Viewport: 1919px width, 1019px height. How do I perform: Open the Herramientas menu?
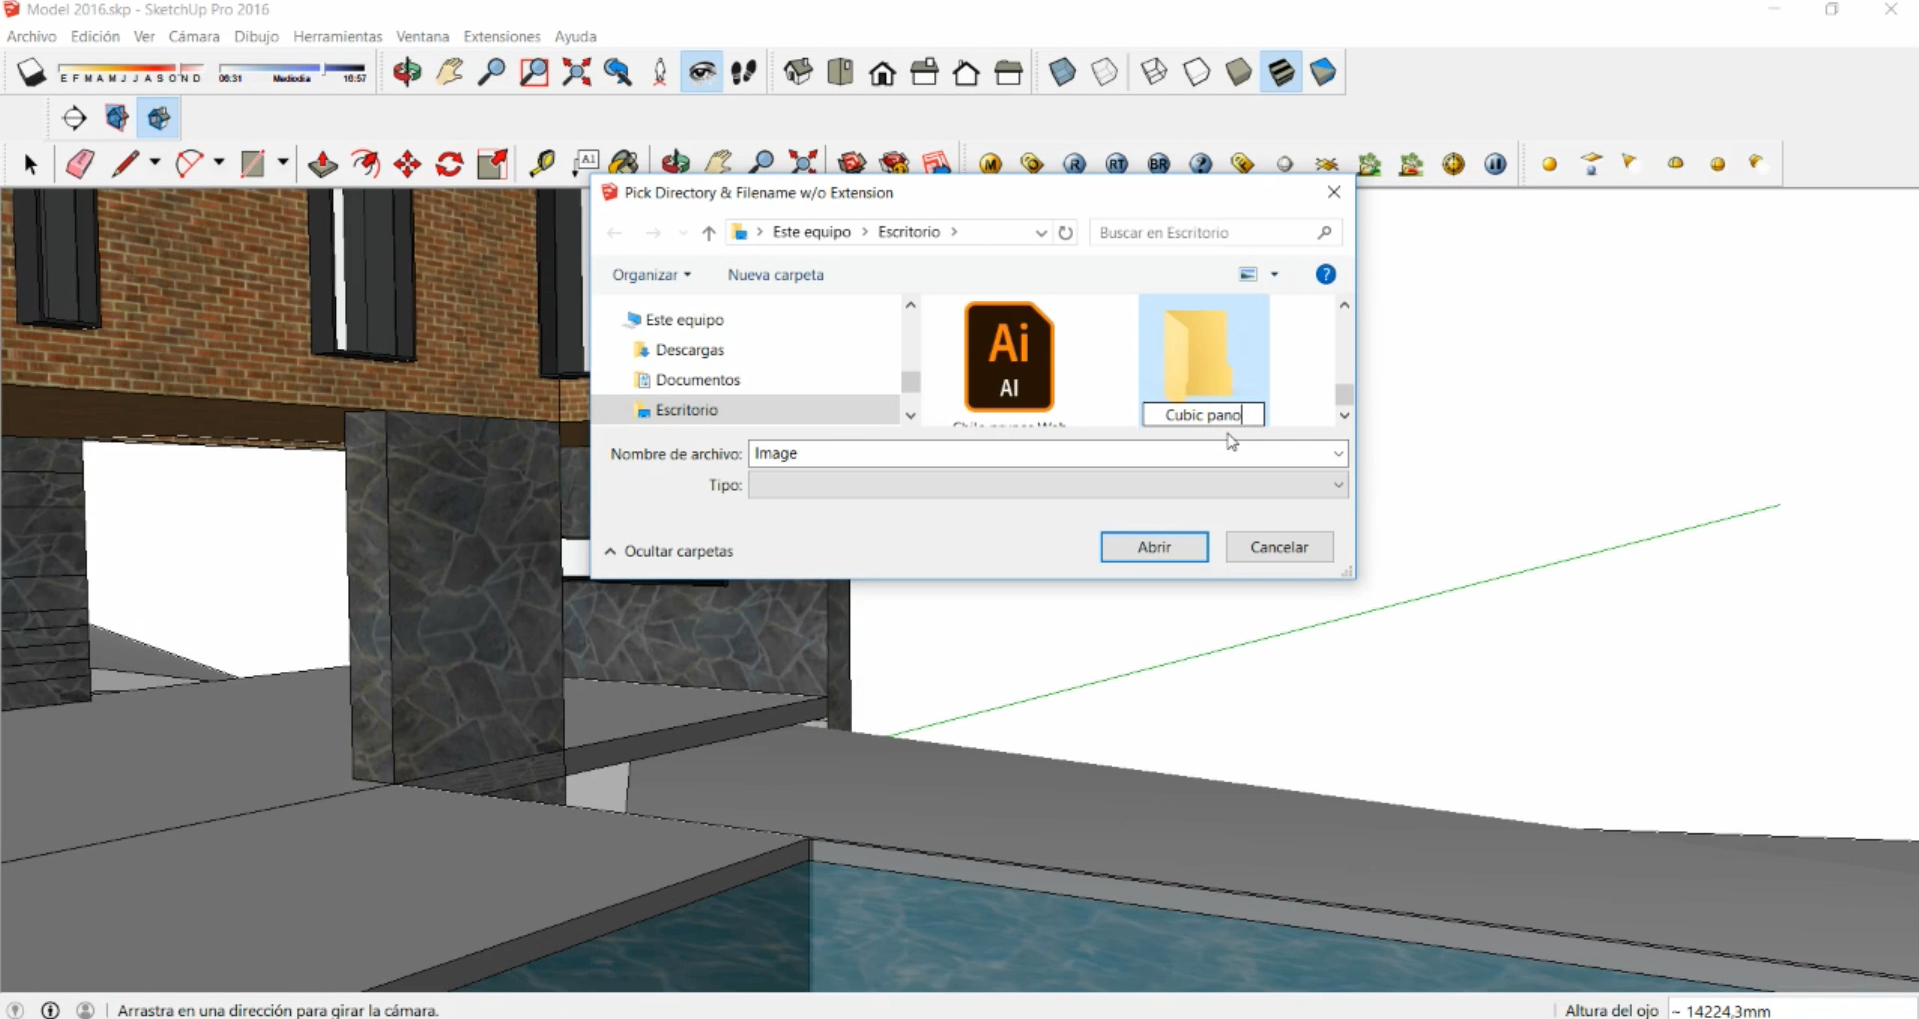[x=338, y=36]
